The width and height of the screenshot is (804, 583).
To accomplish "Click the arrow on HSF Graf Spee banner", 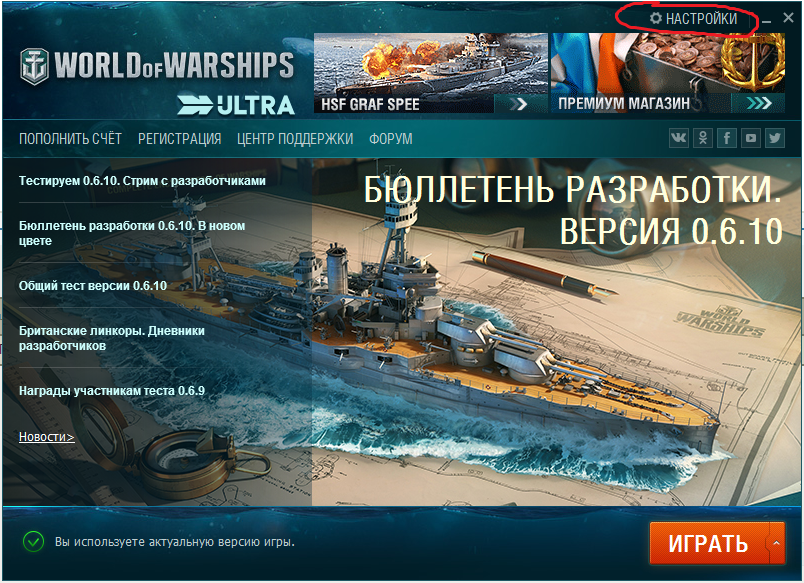I will point(518,104).
